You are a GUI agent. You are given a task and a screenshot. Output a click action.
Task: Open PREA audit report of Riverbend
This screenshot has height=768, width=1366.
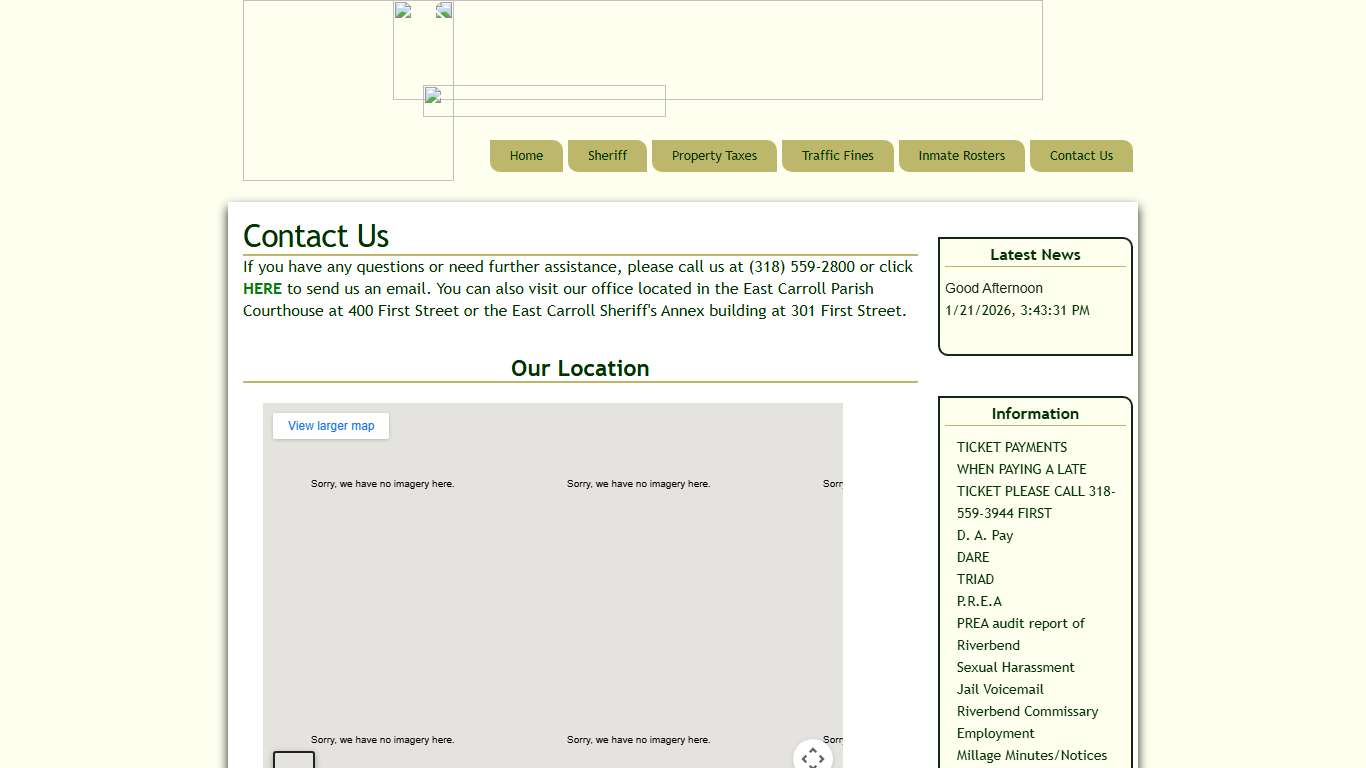coord(1020,624)
